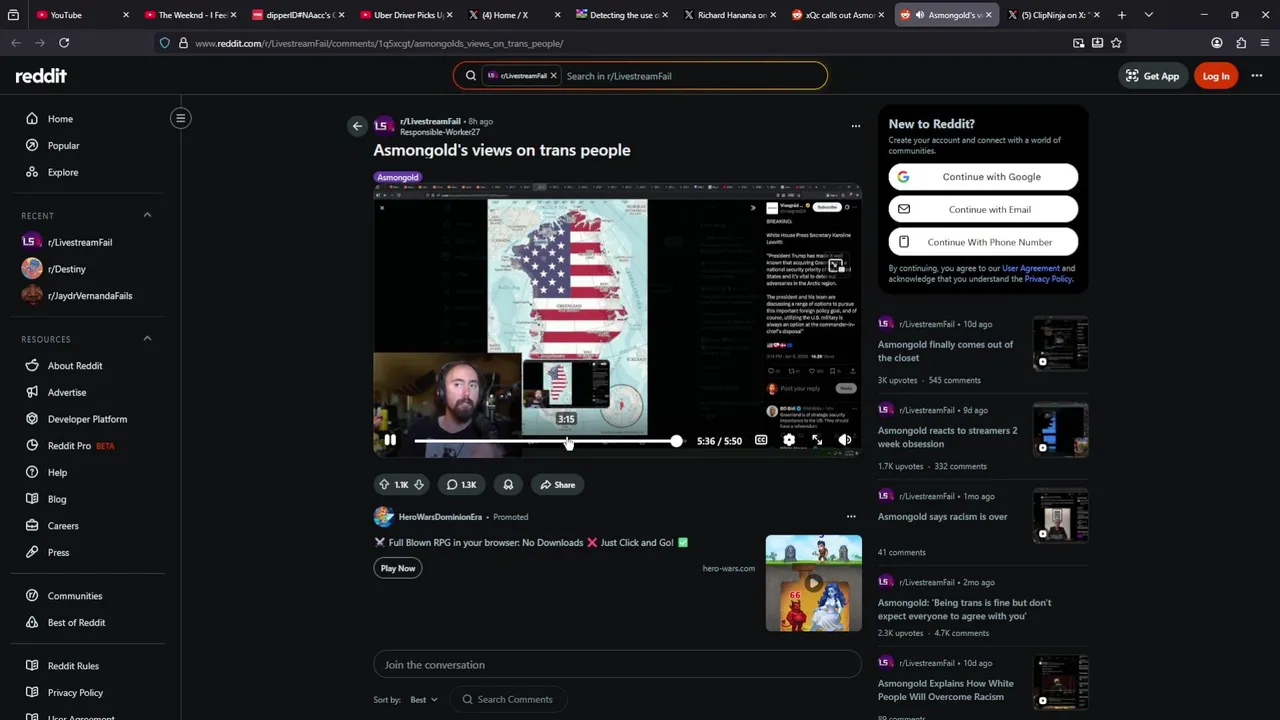Click the Search Comments field
Screen dimensions: 1280x720
508,700
